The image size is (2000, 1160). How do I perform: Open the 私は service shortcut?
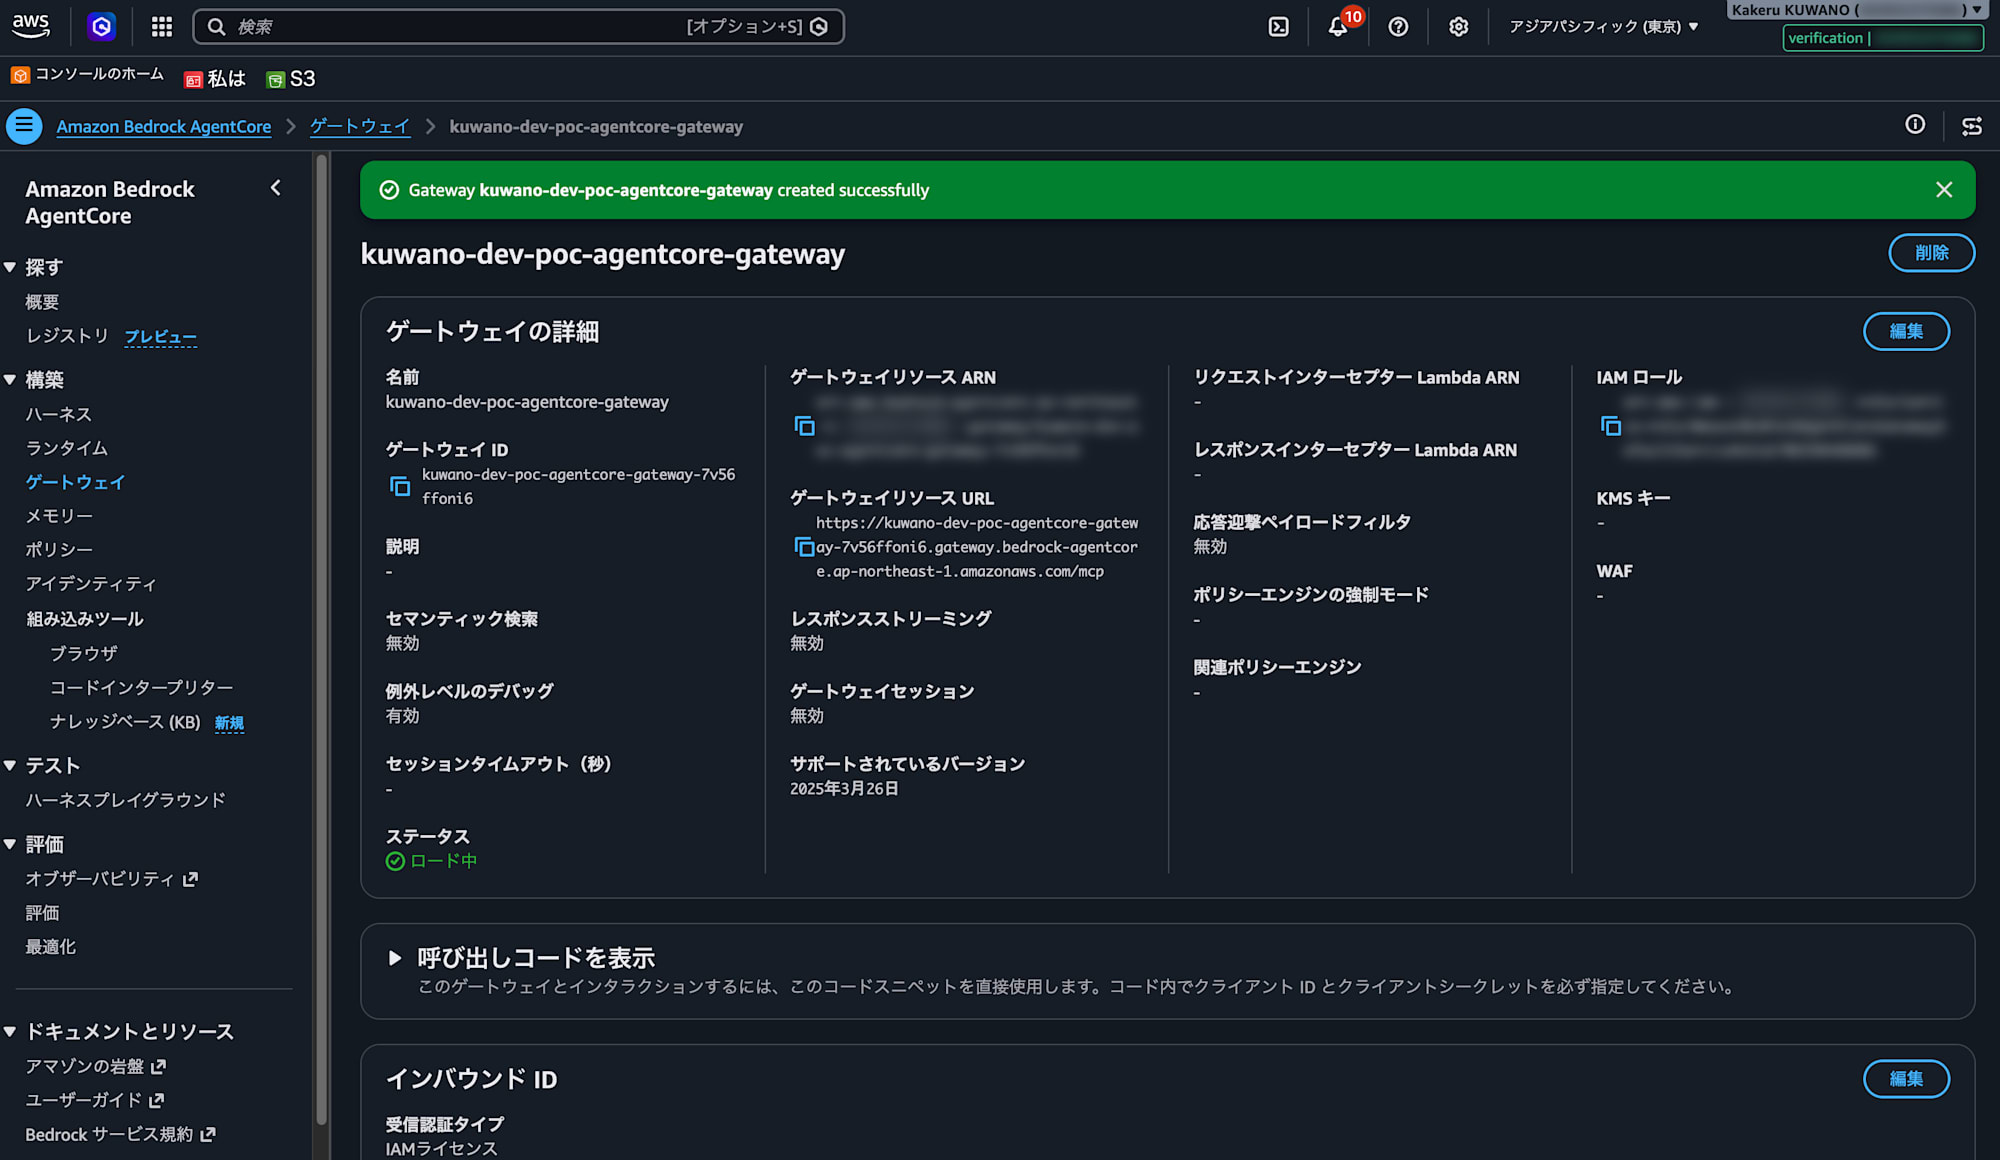click(x=215, y=79)
